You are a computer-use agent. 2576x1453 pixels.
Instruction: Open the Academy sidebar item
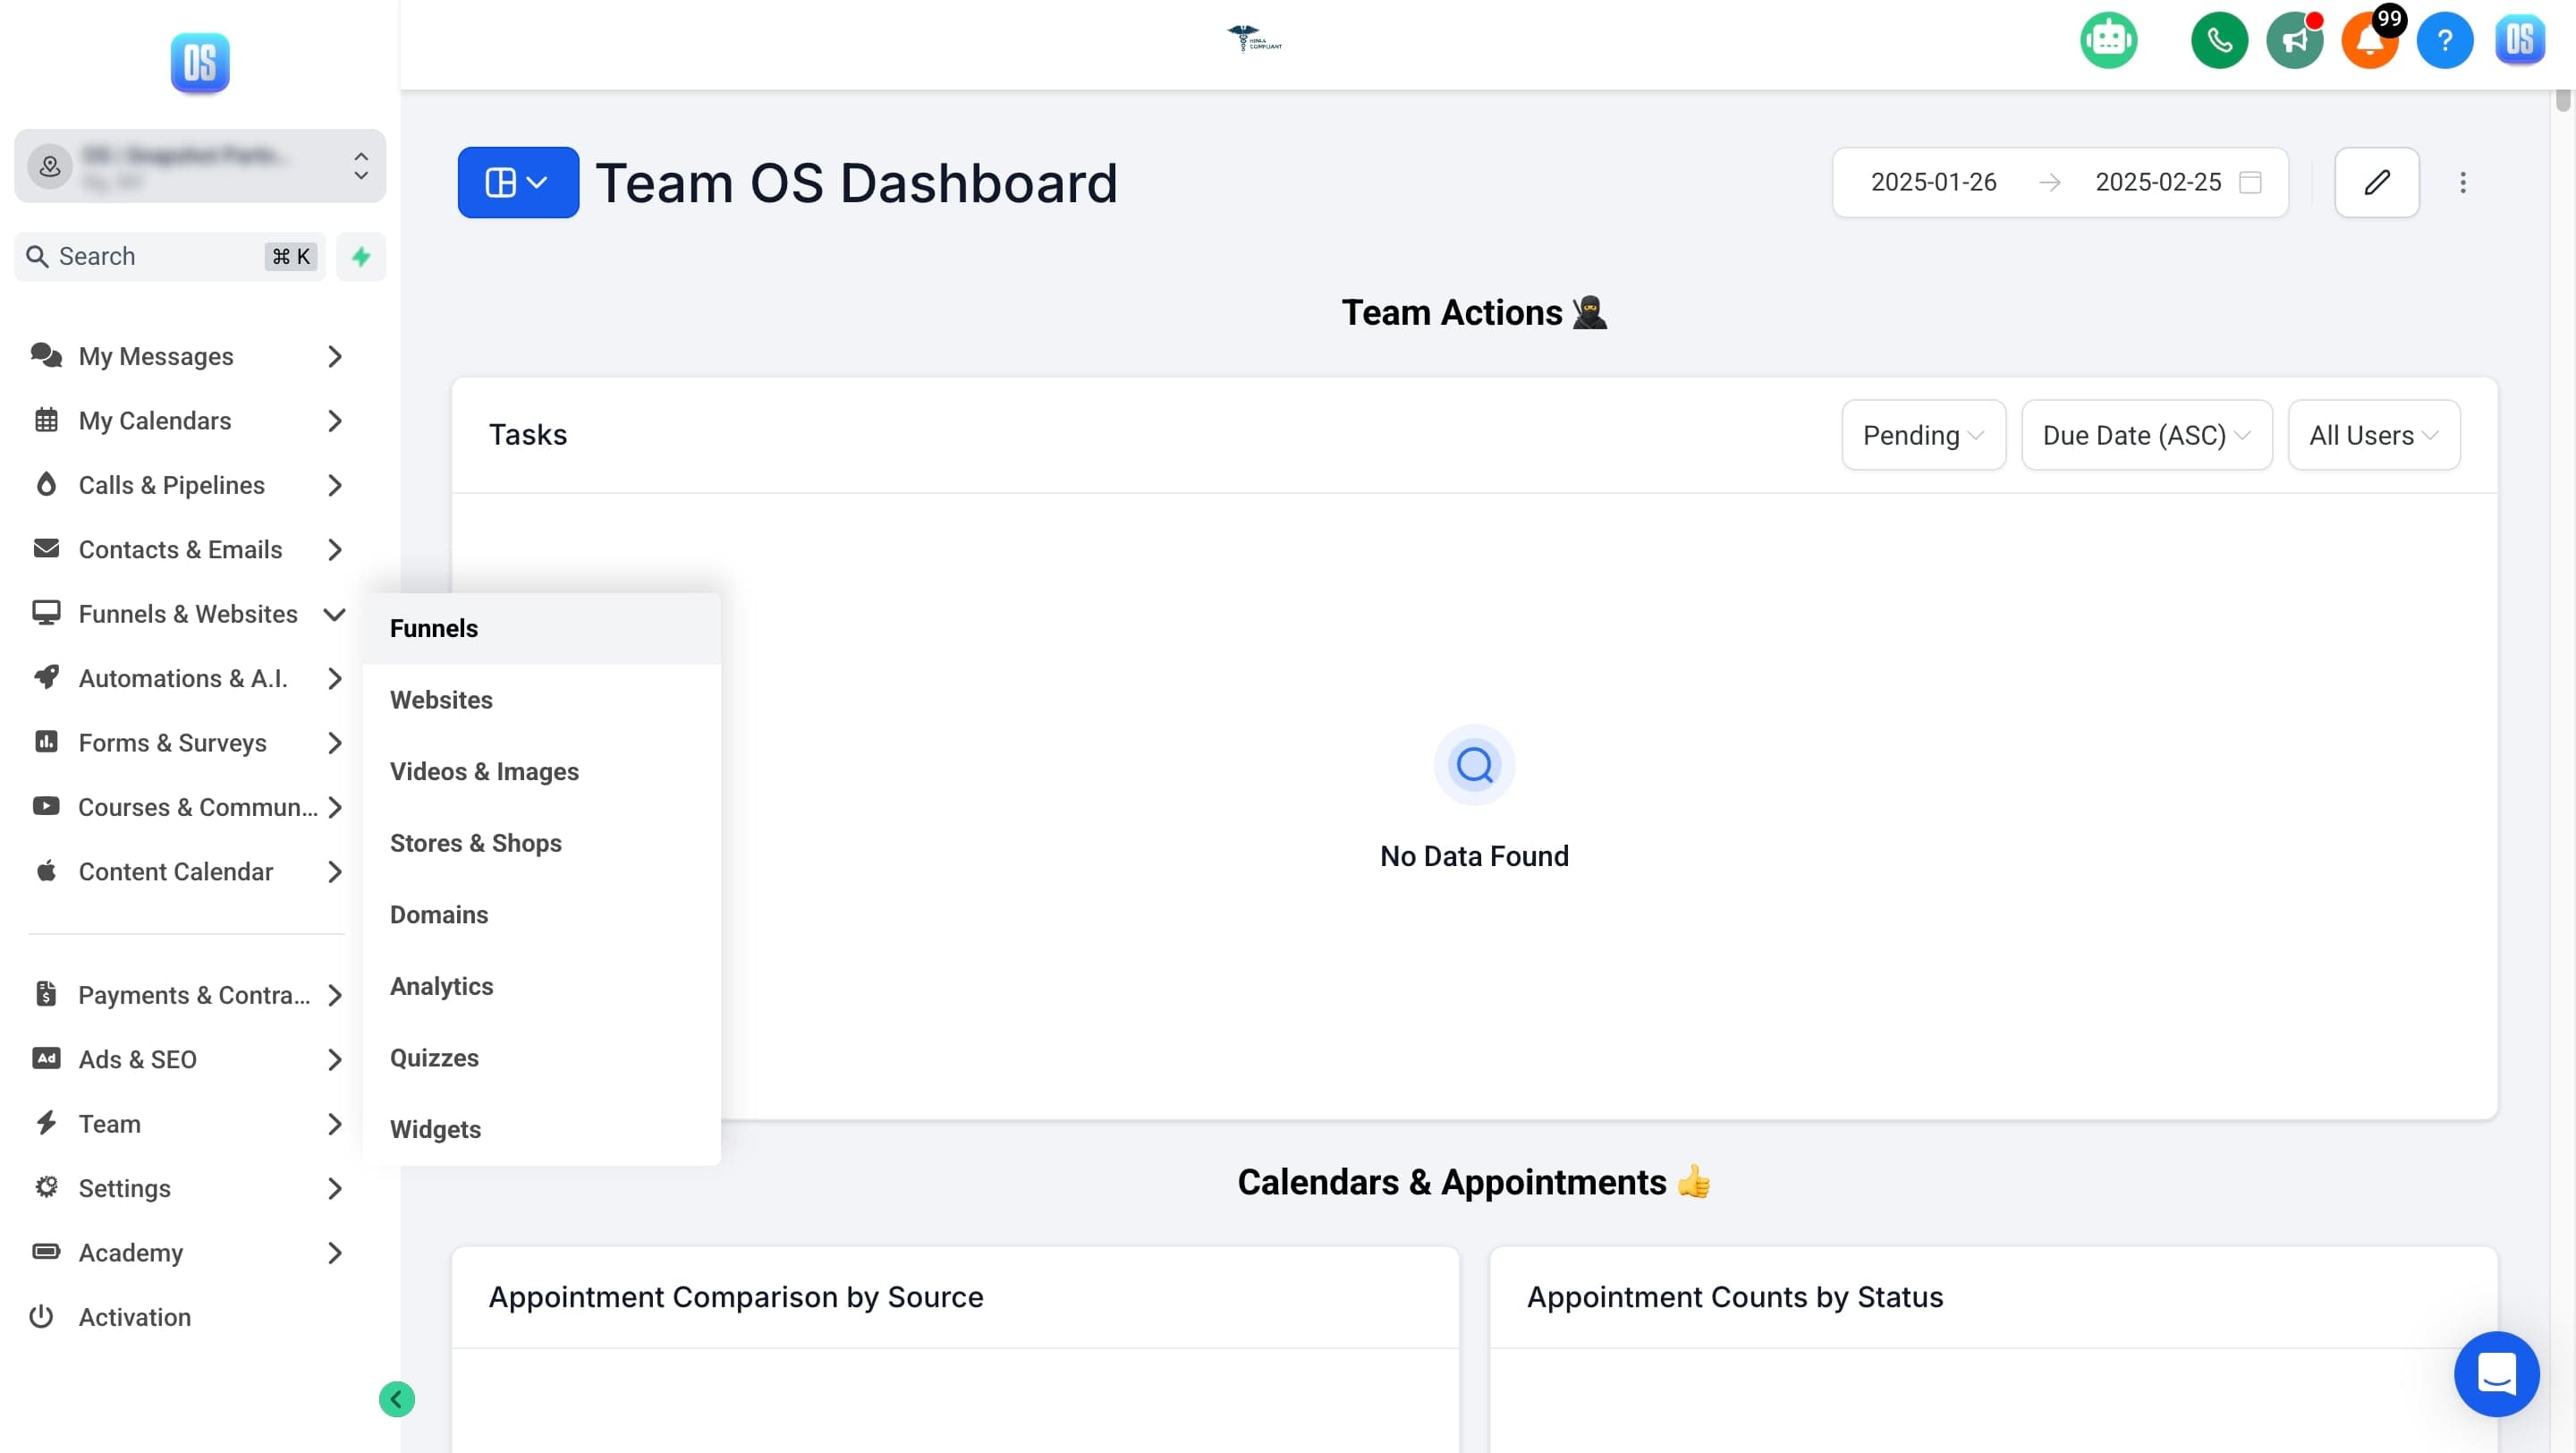(131, 1253)
